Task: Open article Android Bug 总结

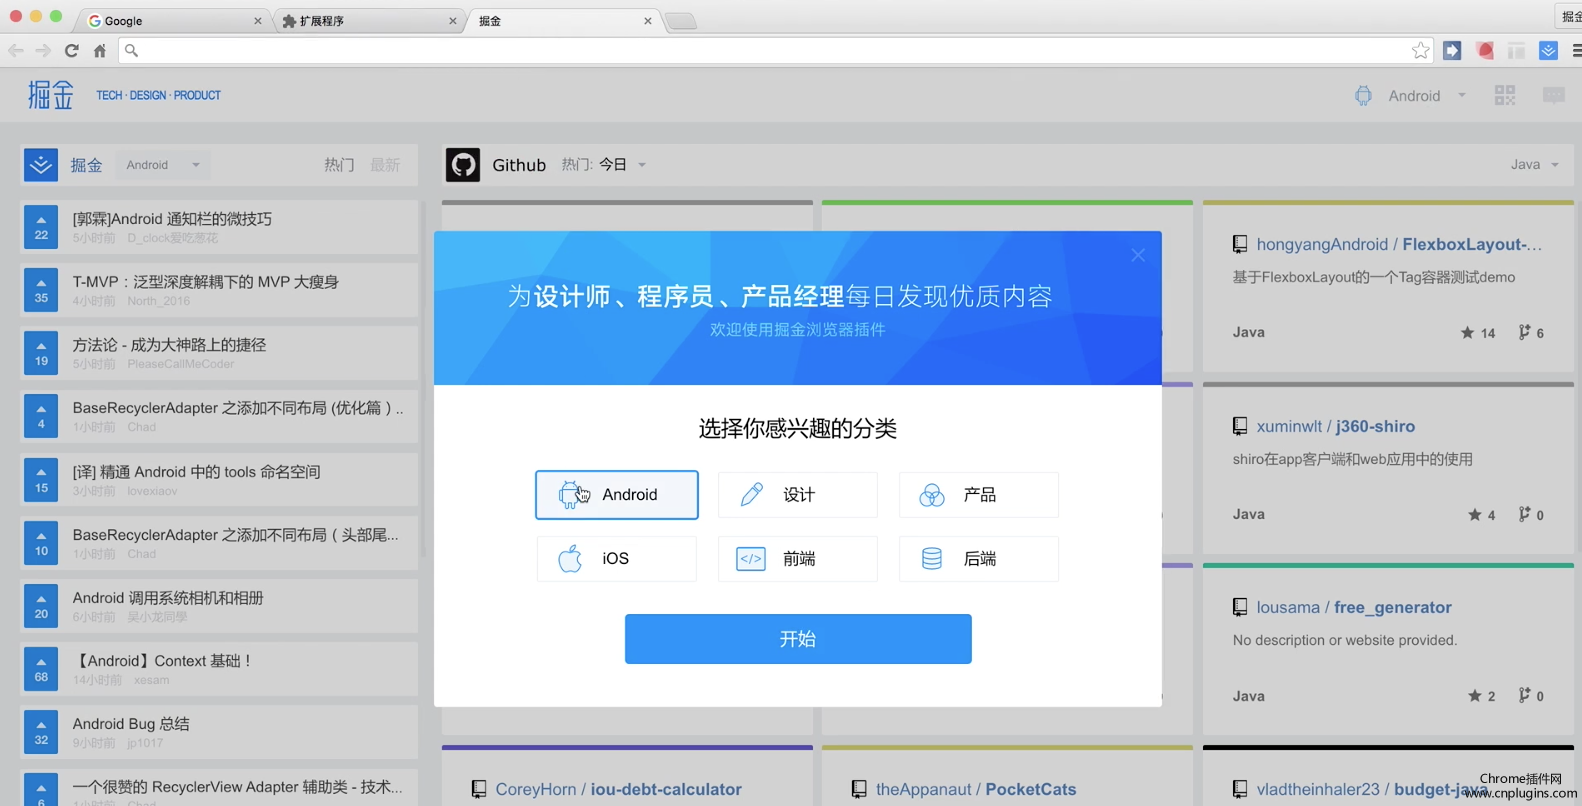Action: click(x=131, y=724)
